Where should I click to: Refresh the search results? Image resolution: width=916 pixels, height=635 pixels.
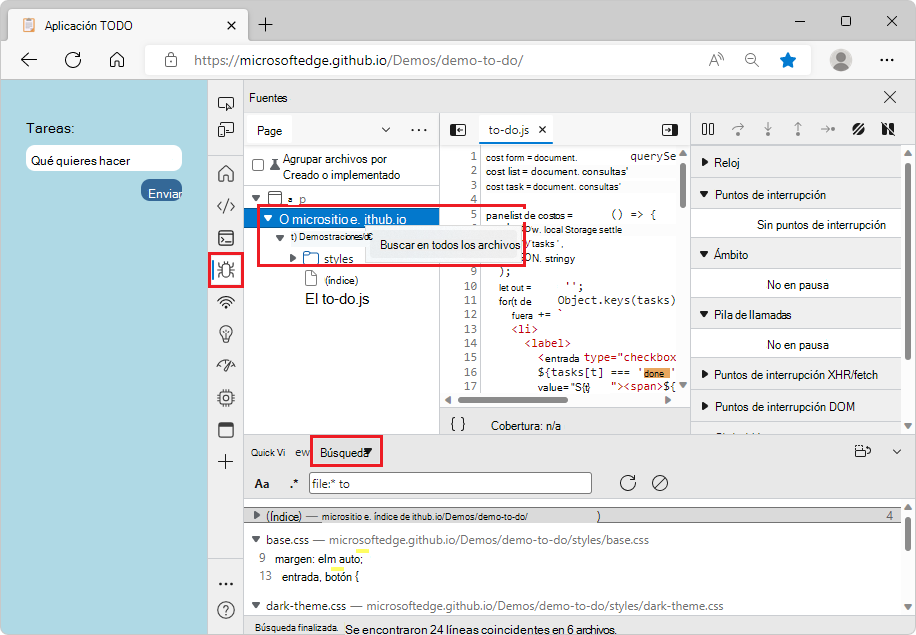click(x=628, y=483)
